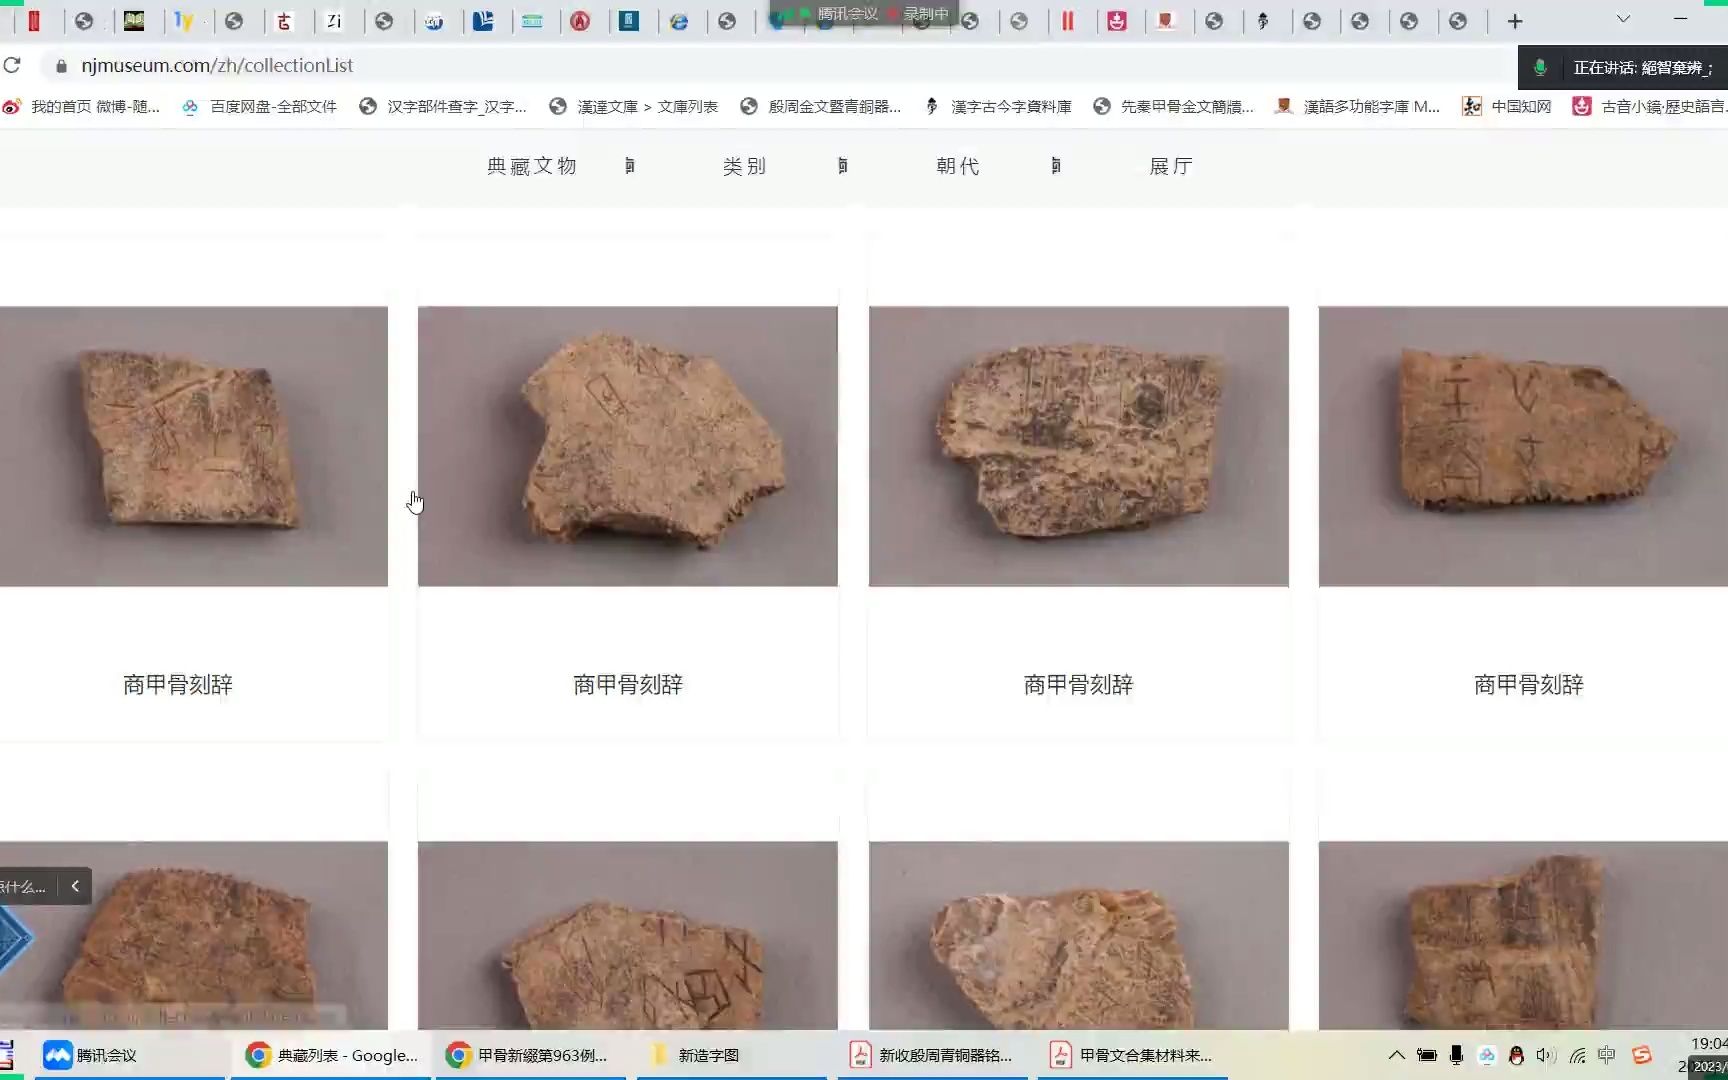Image resolution: width=1728 pixels, height=1080 pixels.
Task: Switch to 甲骨新缀第963例 Chrome taskbar window
Action: pos(530,1055)
